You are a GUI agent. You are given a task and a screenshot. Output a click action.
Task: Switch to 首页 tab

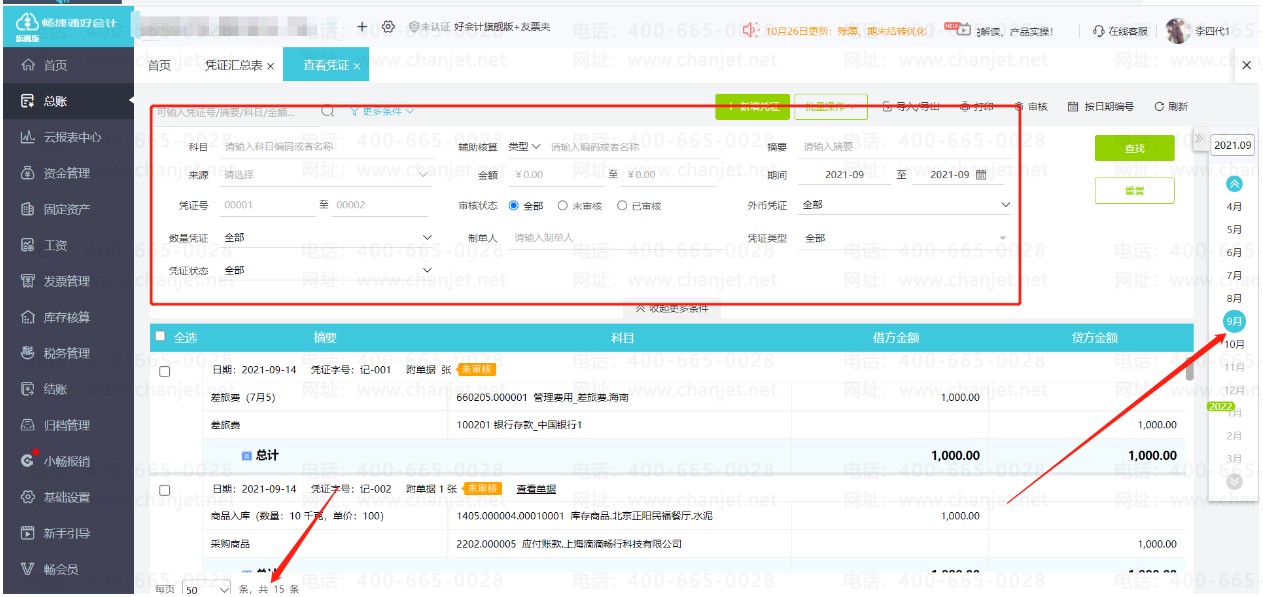coord(159,65)
